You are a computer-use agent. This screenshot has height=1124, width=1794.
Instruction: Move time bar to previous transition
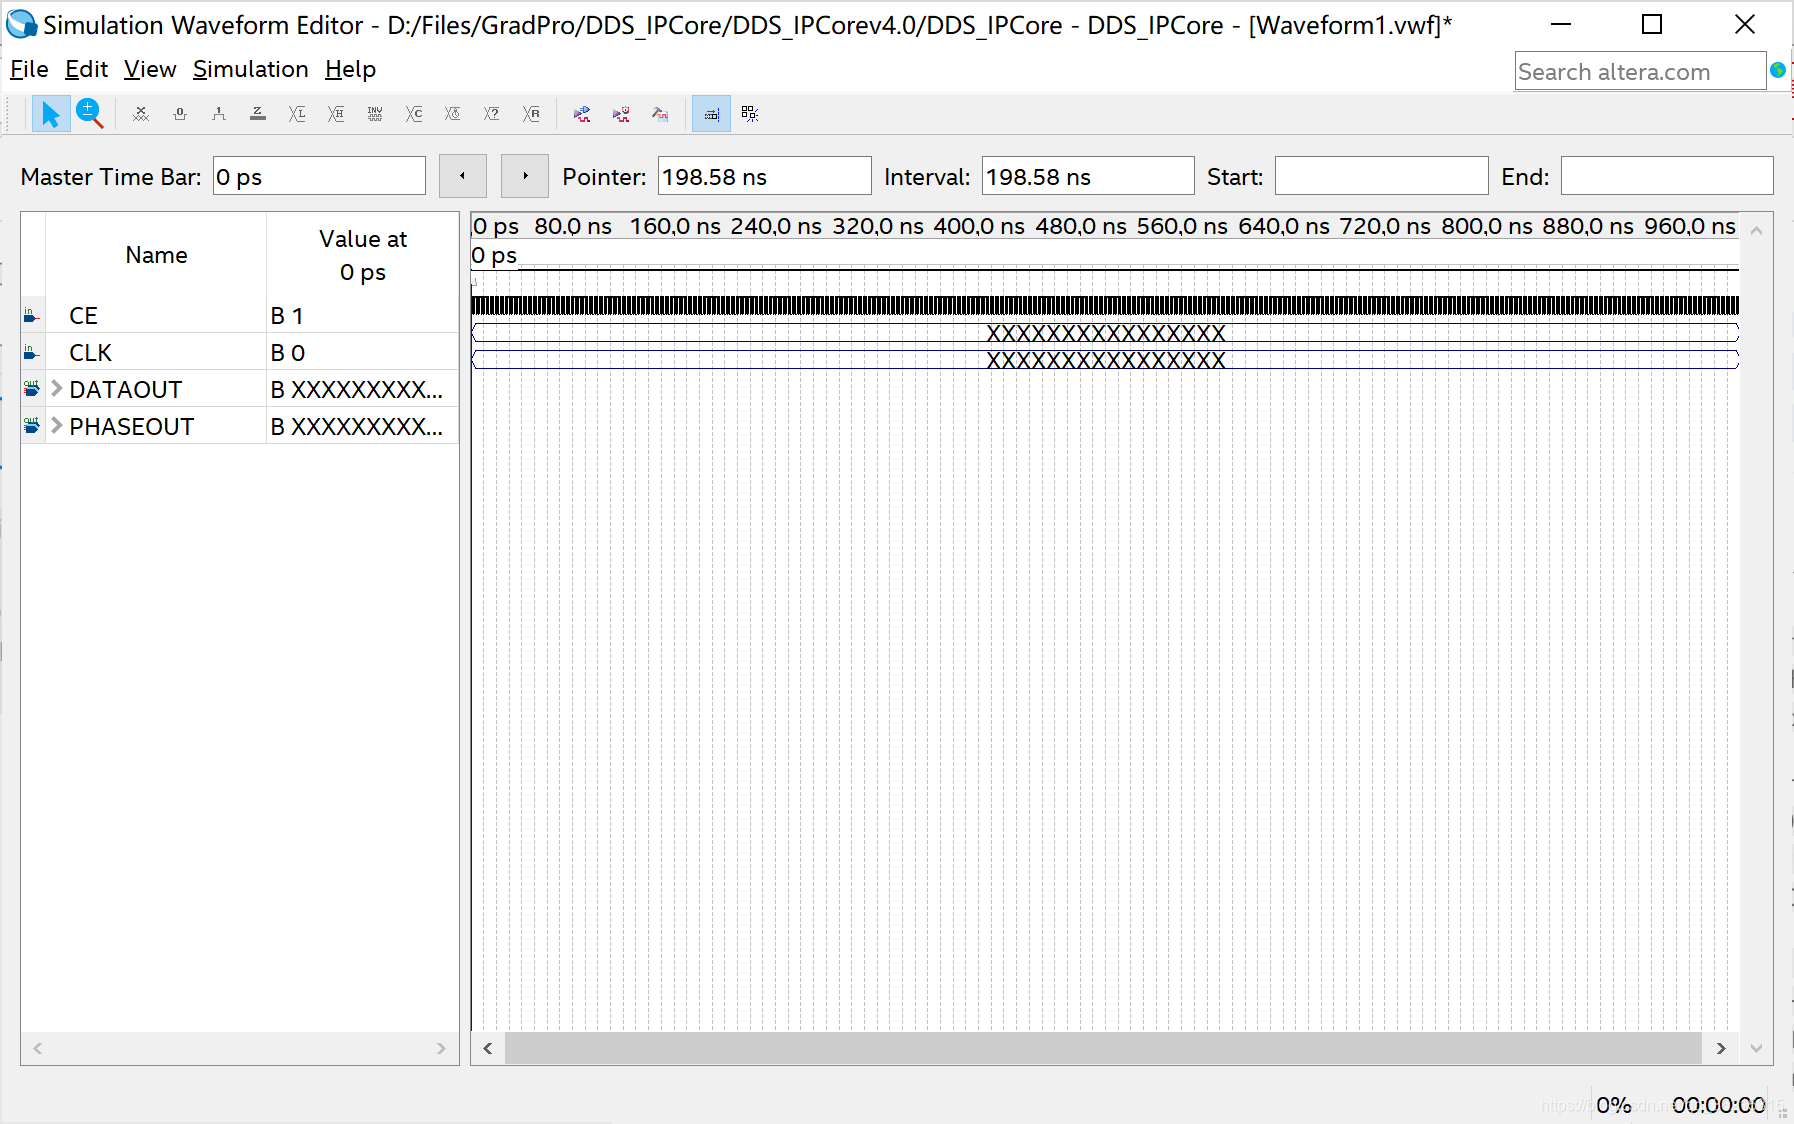tap(463, 176)
